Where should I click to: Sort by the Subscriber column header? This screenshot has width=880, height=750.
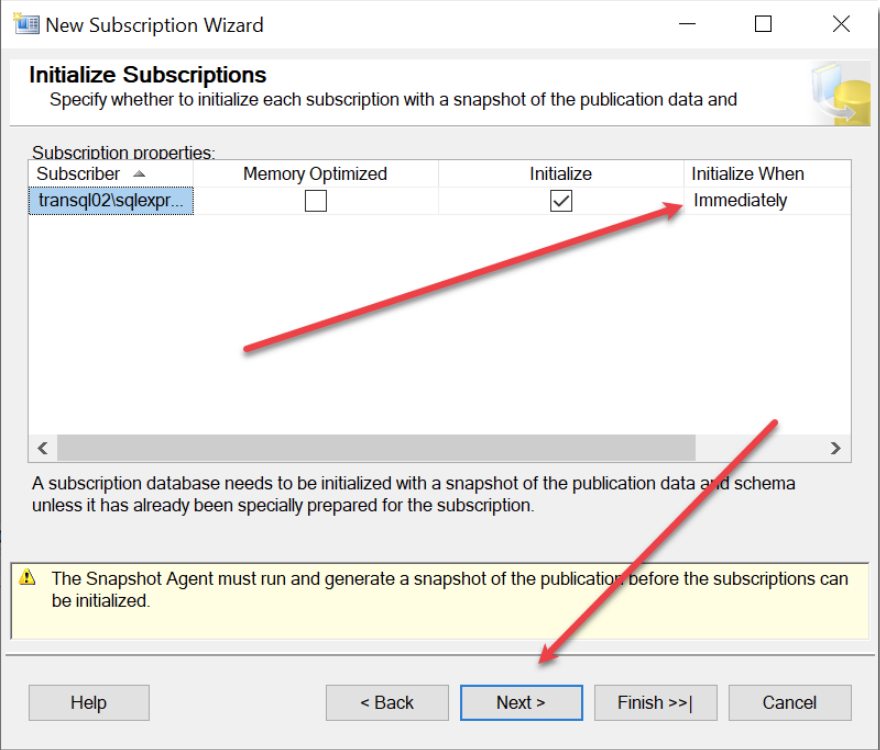click(111, 173)
